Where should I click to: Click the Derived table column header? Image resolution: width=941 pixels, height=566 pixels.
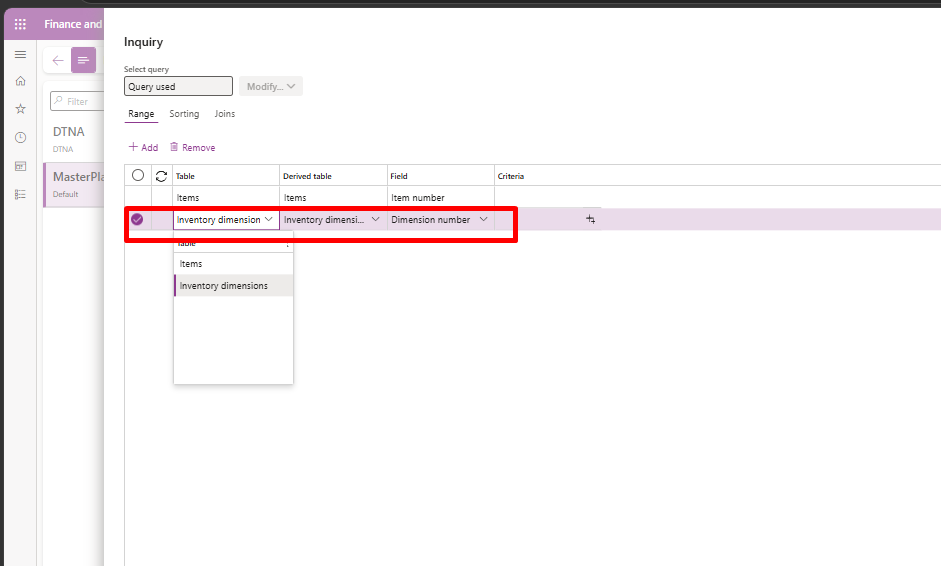(x=333, y=176)
